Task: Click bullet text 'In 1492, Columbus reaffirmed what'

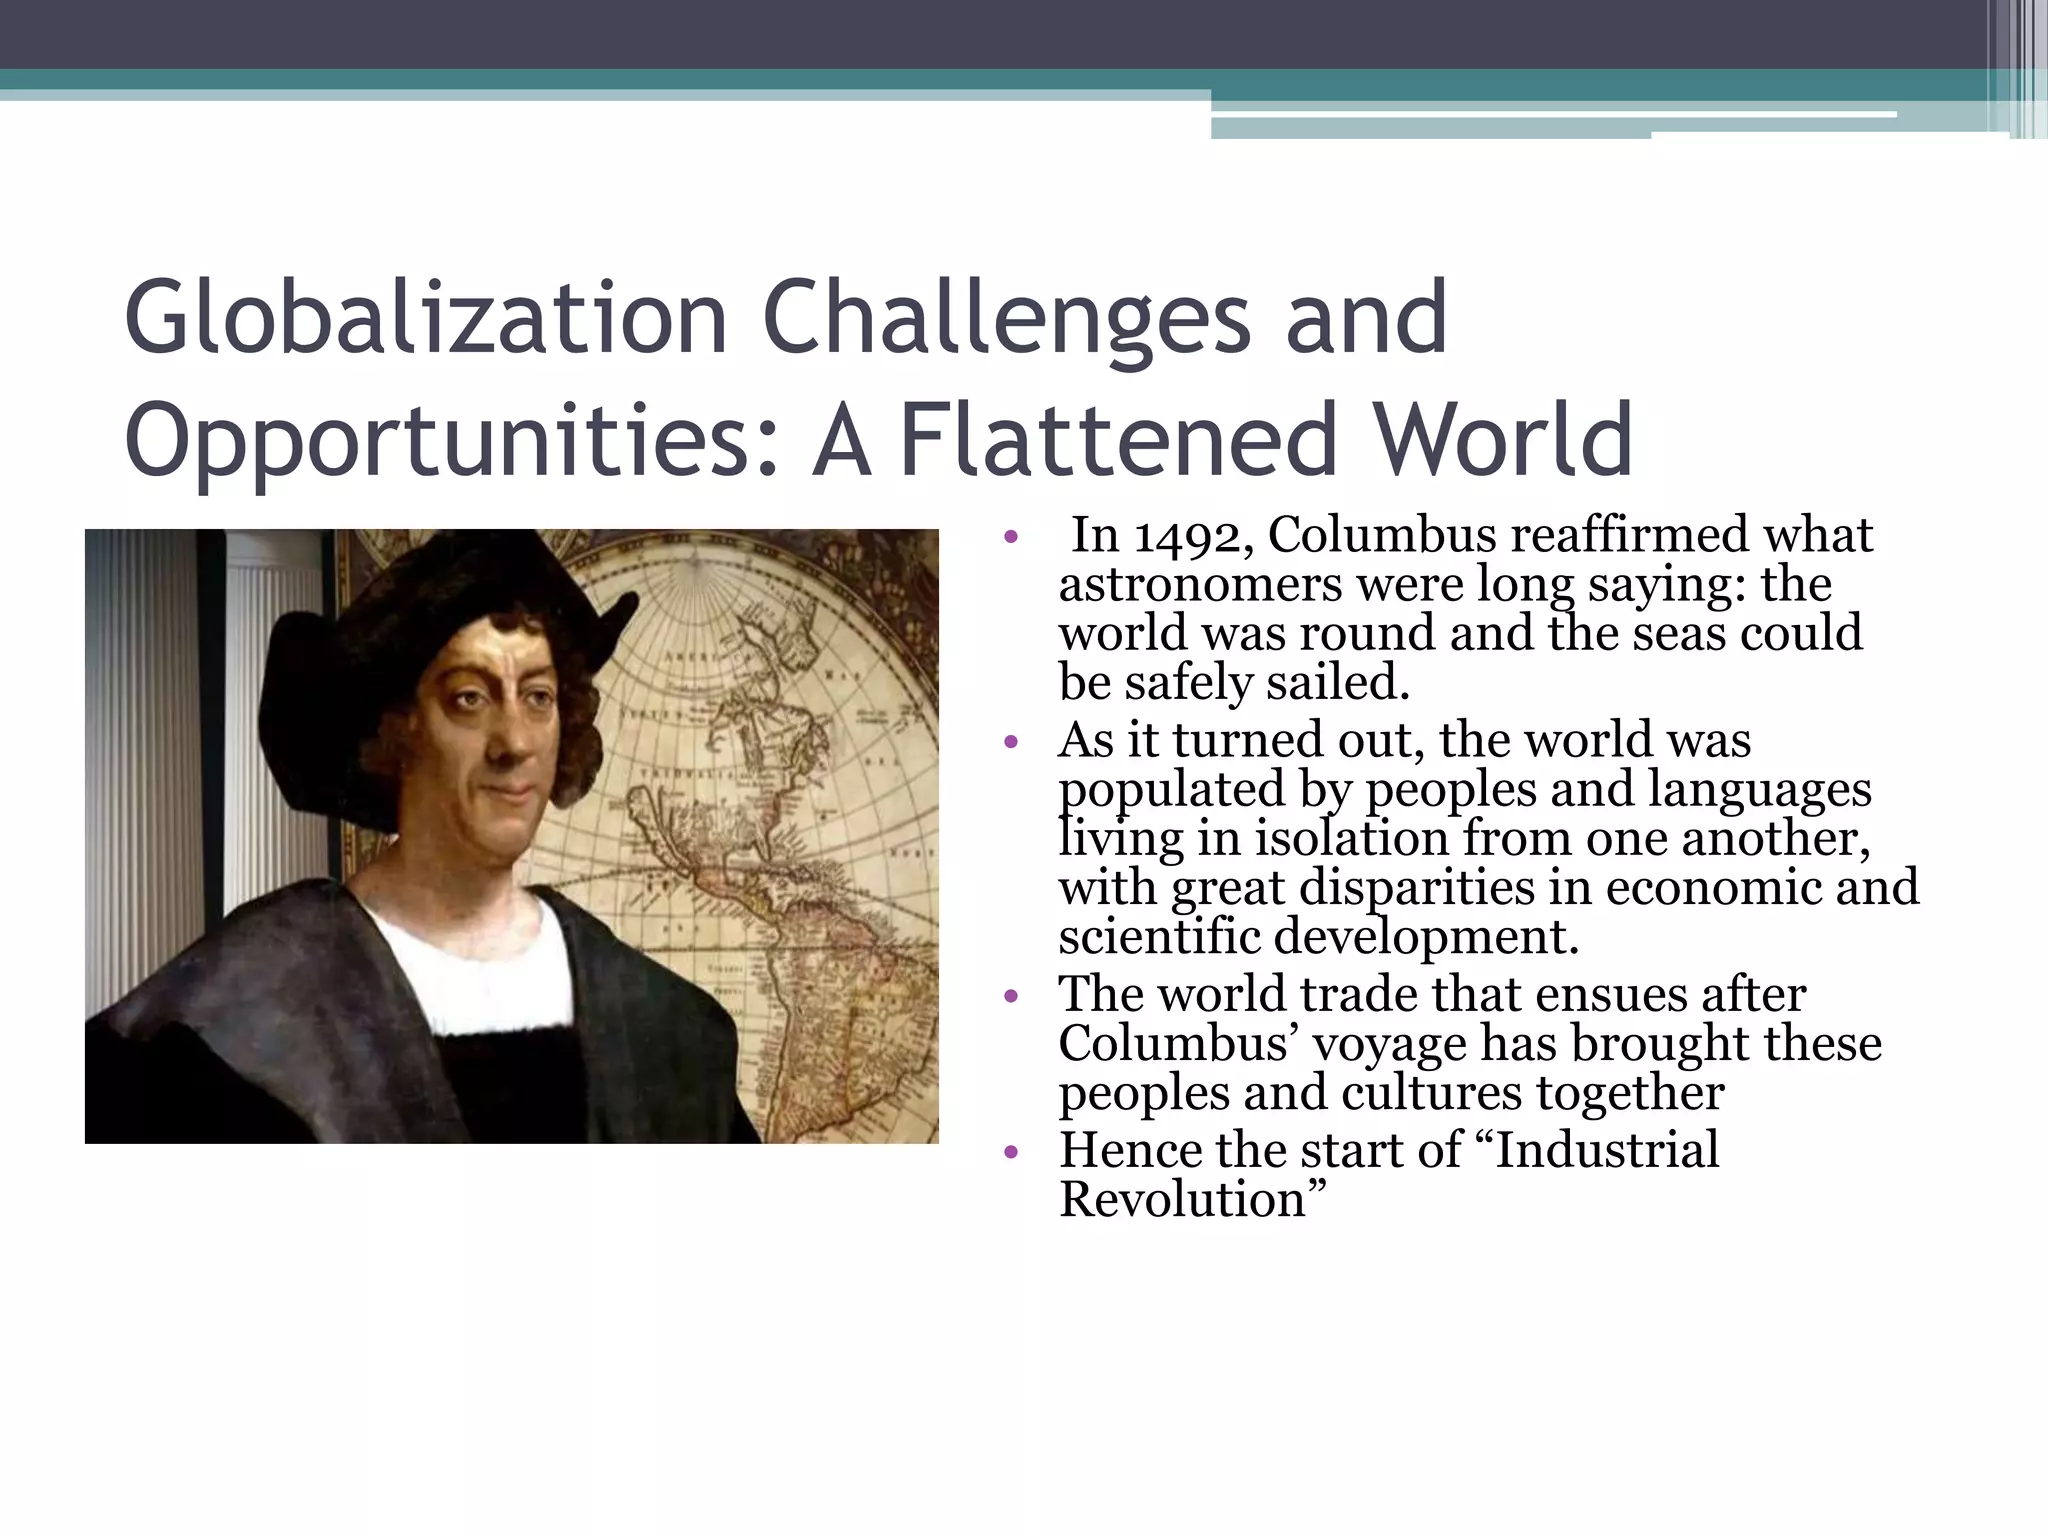Action: [1472, 535]
